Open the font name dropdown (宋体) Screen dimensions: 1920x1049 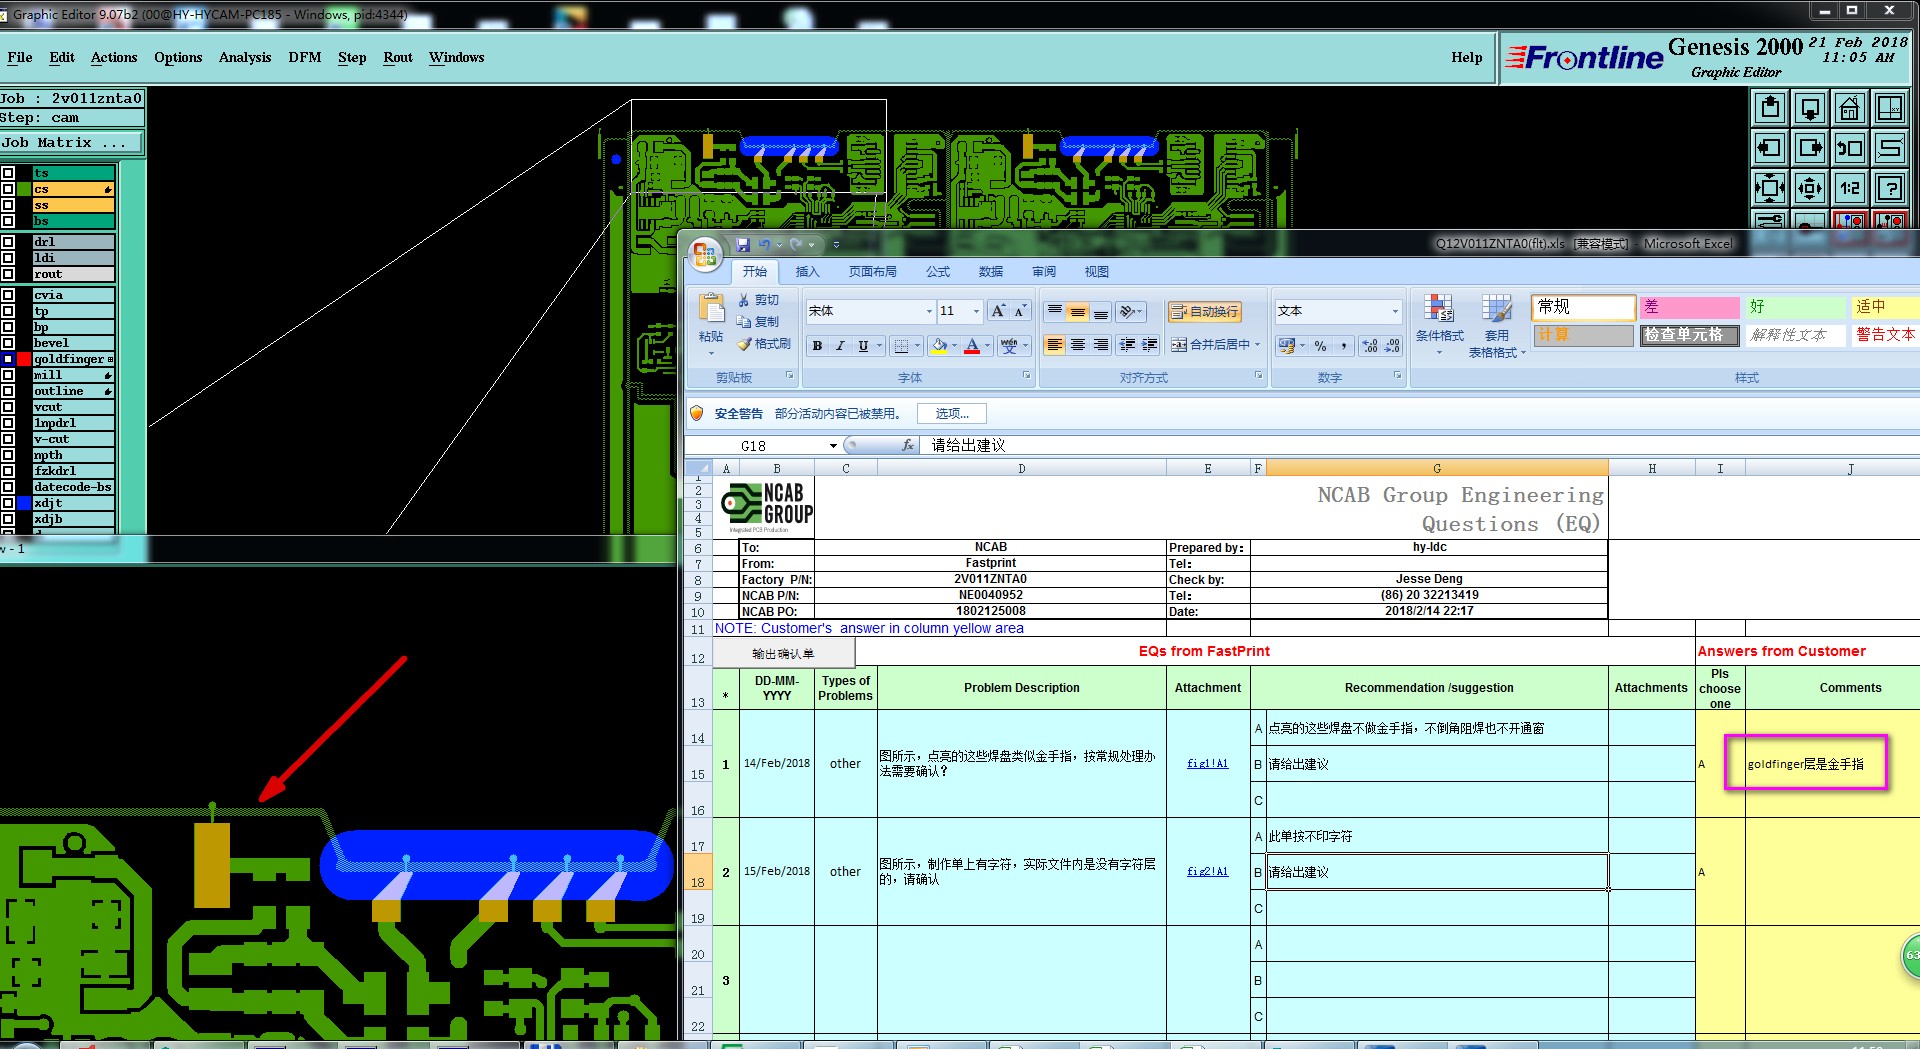[929, 311]
